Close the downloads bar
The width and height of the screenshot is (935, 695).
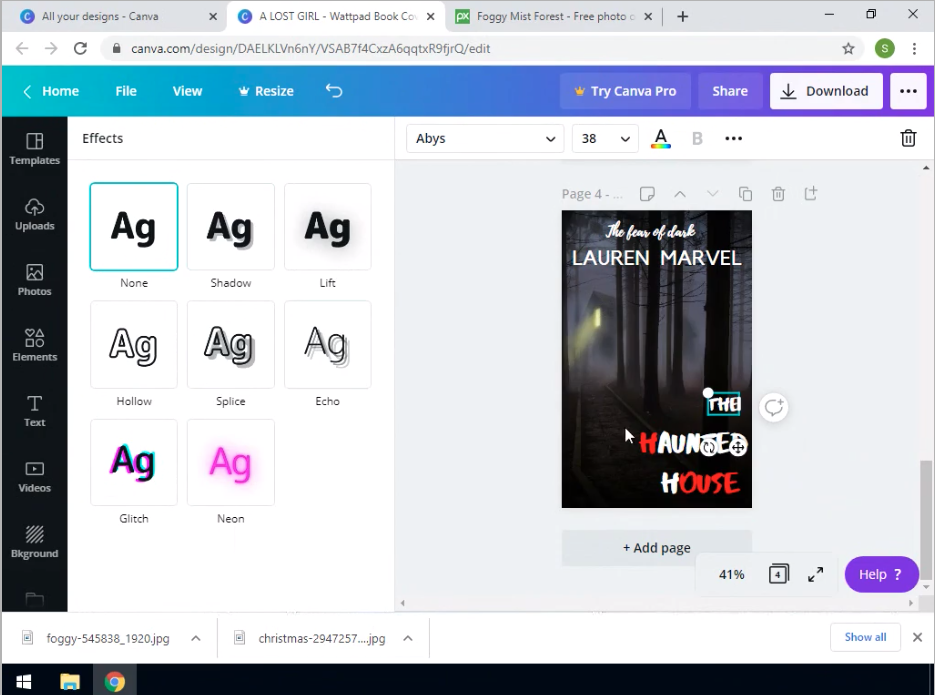pyautogui.click(x=917, y=637)
